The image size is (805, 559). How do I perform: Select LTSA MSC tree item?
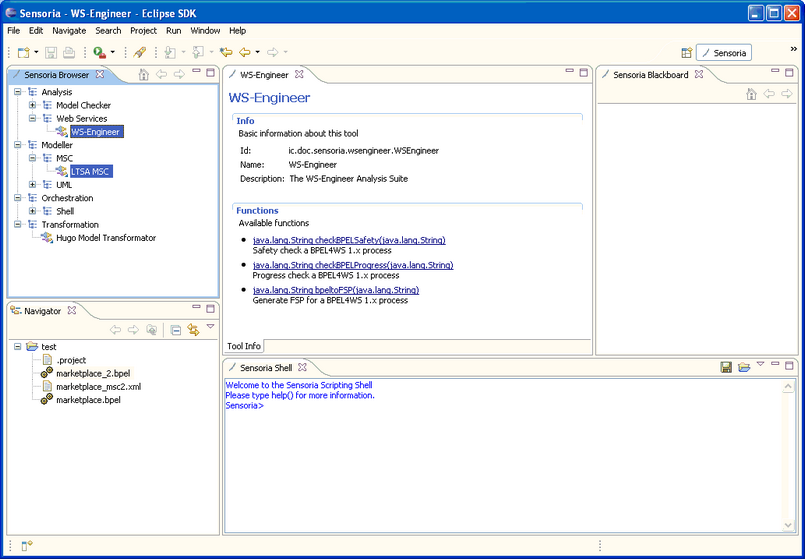pos(90,172)
